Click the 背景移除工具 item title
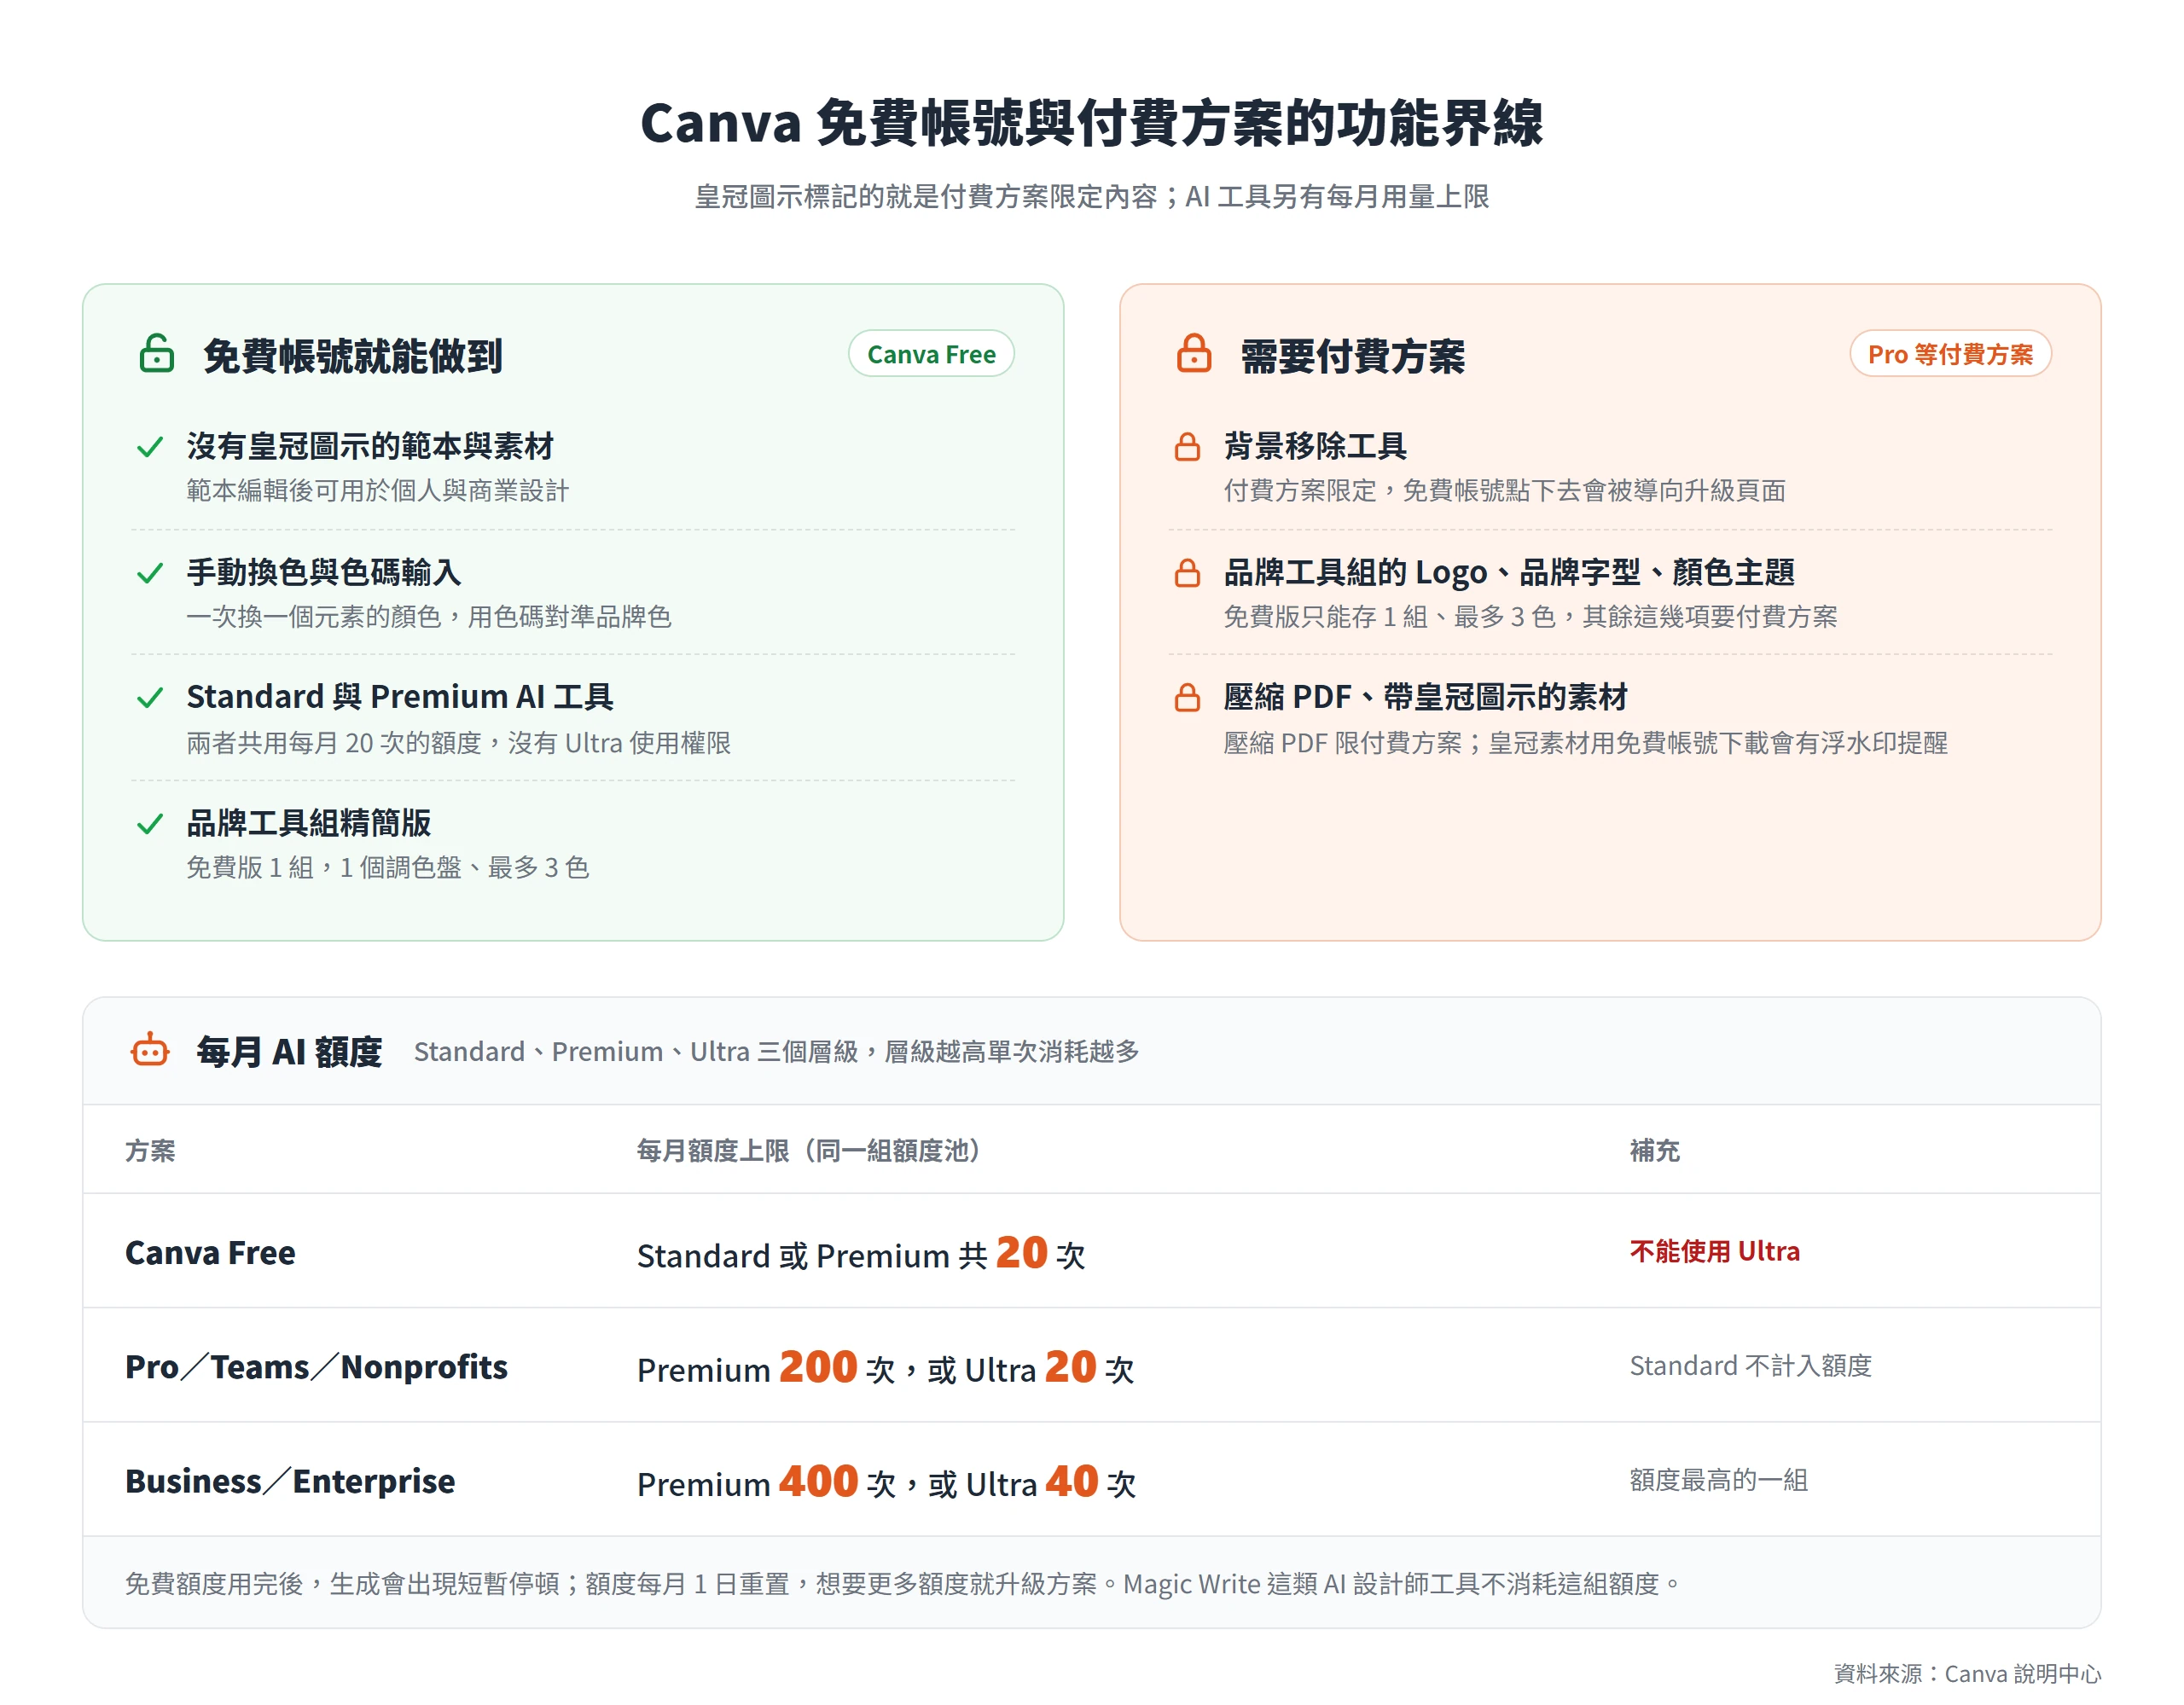2184x1705 pixels. click(1315, 446)
